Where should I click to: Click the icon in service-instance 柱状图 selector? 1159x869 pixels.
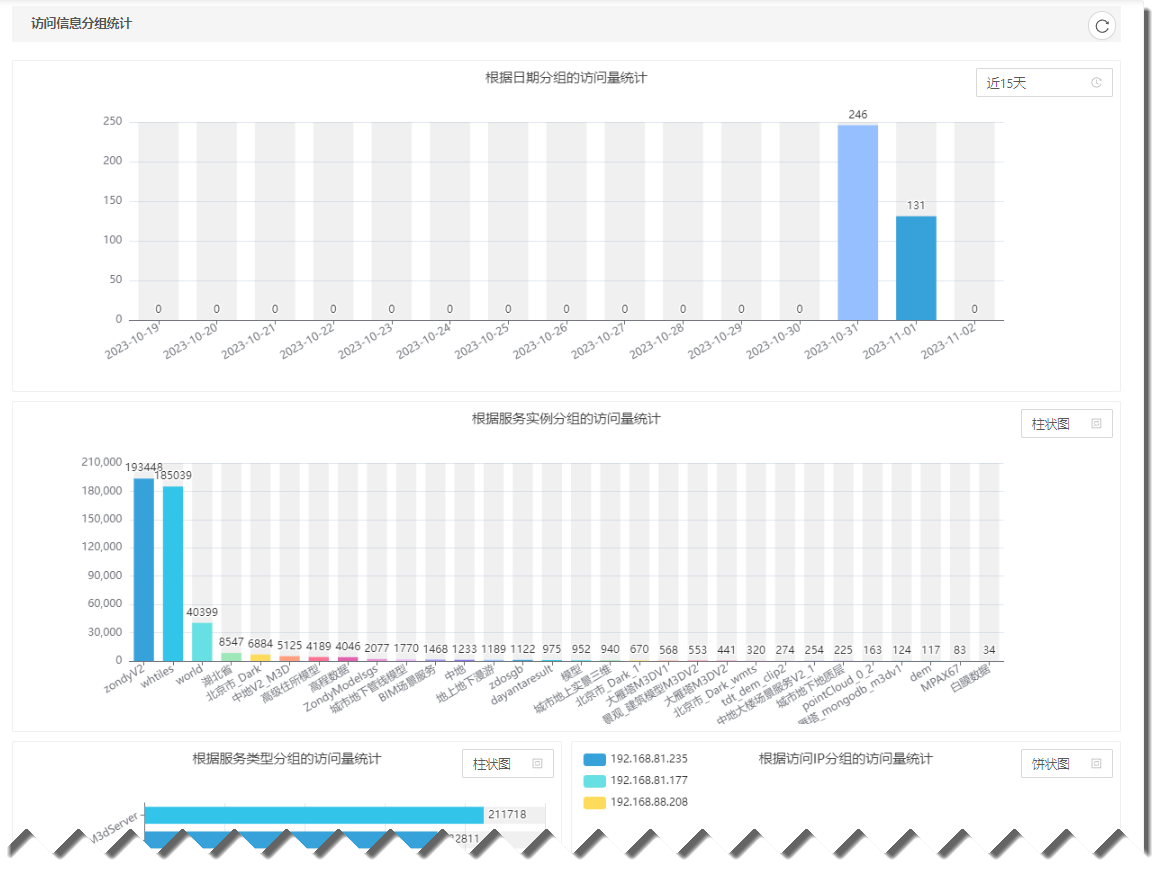pyautogui.click(x=1096, y=424)
